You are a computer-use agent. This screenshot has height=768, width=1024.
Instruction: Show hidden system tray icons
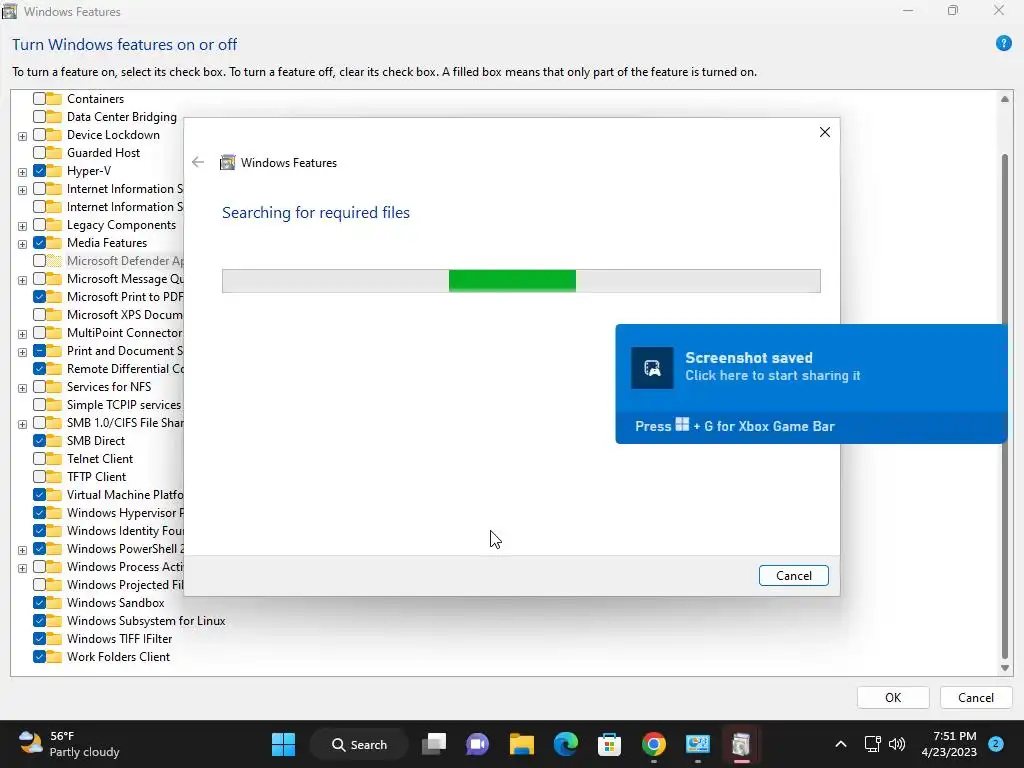click(841, 744)
